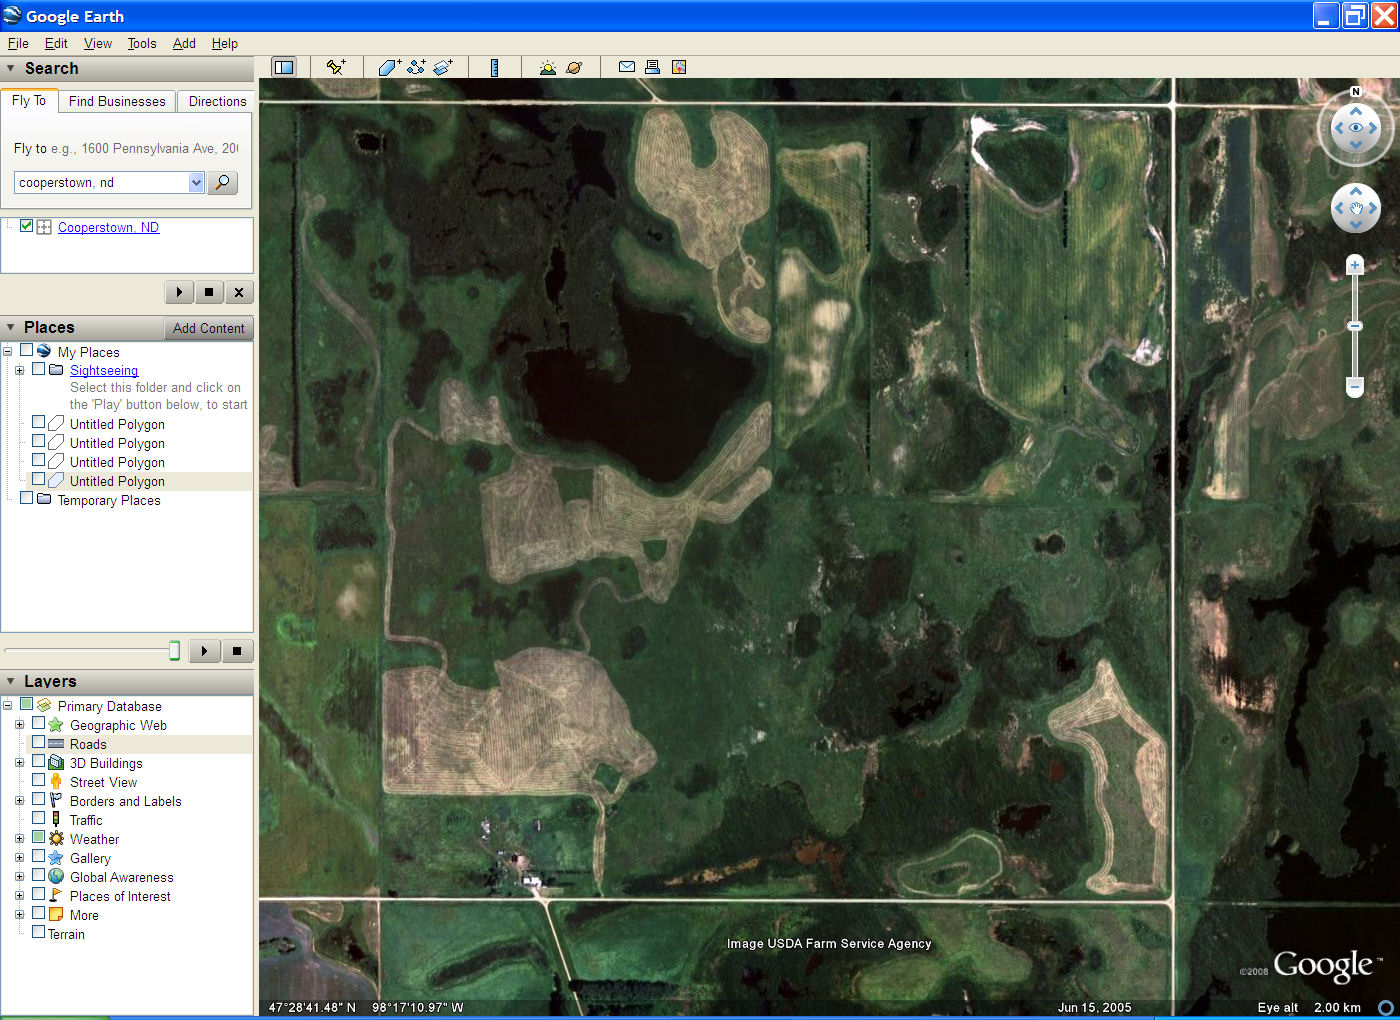Play the search results tour
The width and height of the screenshot is (1400, 1020).
point(179,292)
